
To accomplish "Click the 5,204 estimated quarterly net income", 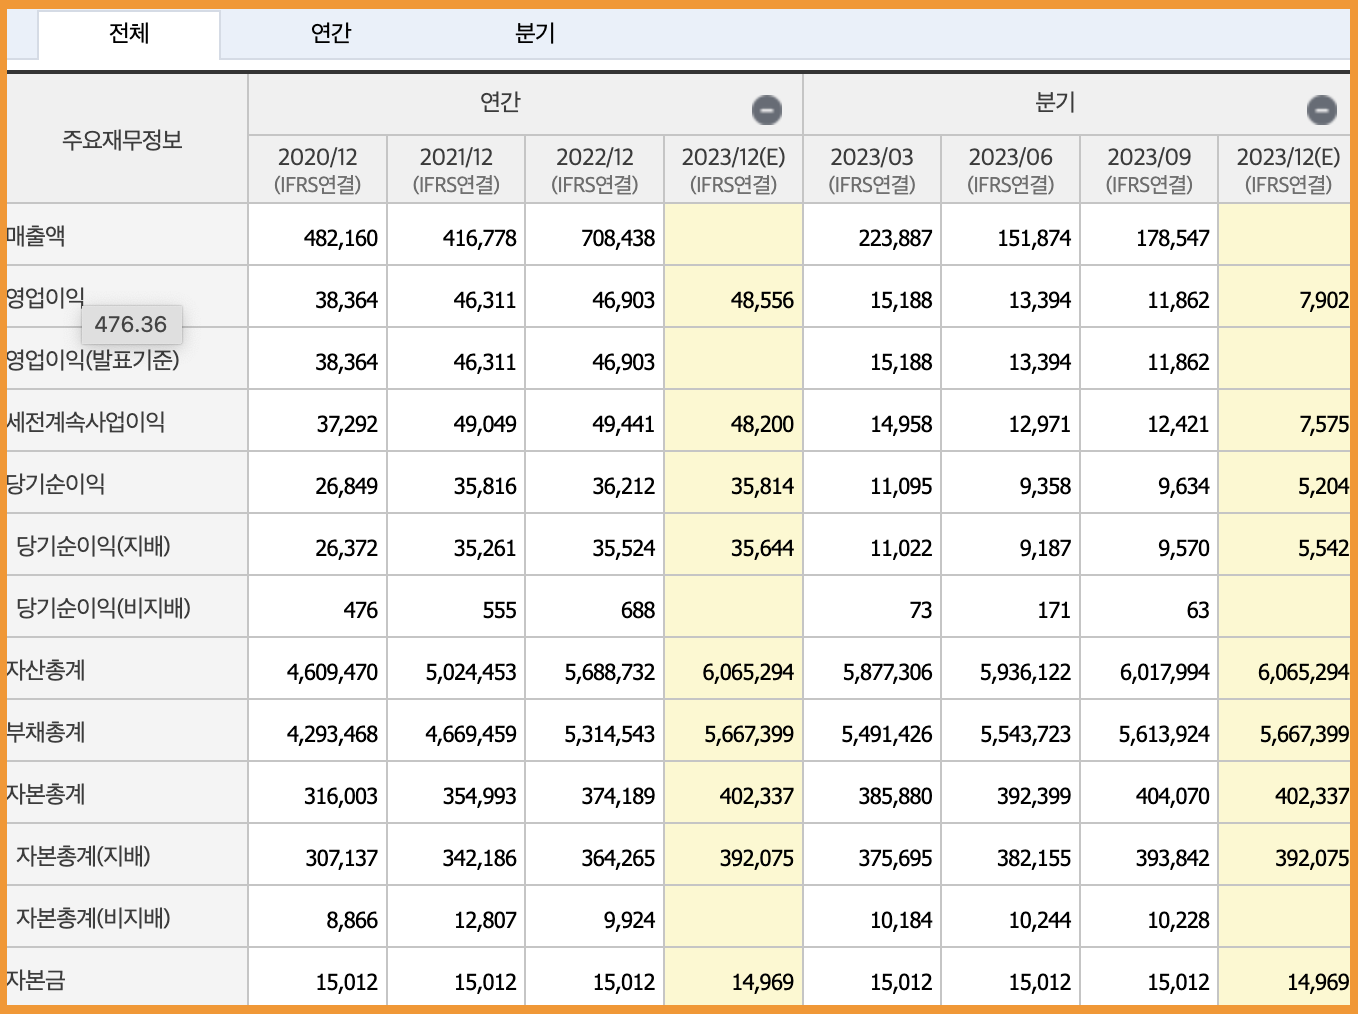I will 1324,486.
